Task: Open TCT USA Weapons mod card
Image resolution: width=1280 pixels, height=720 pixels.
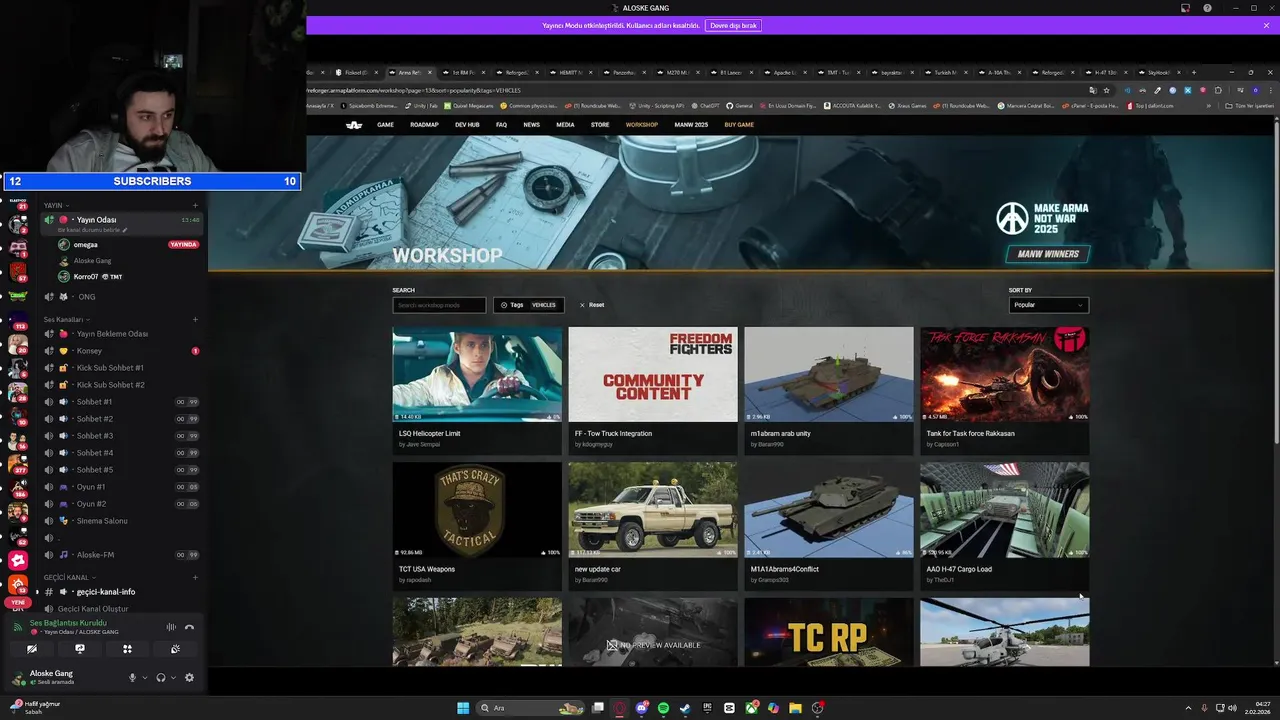Action: click(x=477, y=525)
